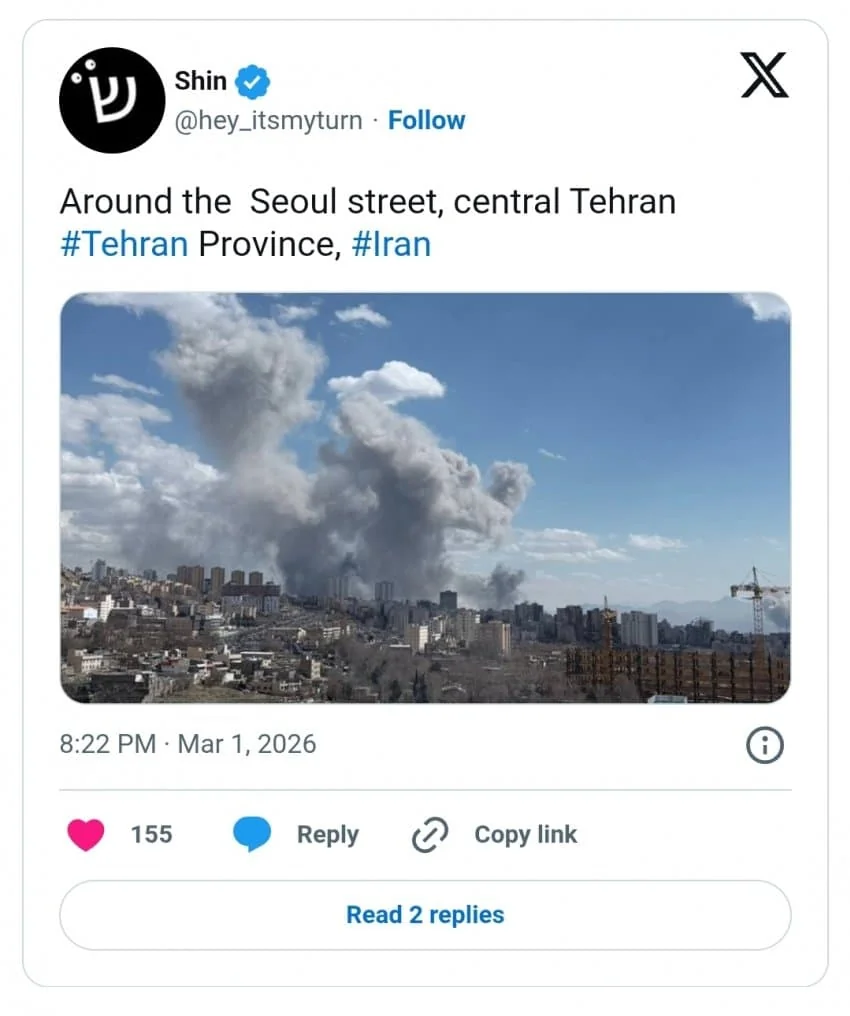Open the @hey_itsmyturn handle
The height and width of the screenshot is (1016, 850).
click(268, 121)
